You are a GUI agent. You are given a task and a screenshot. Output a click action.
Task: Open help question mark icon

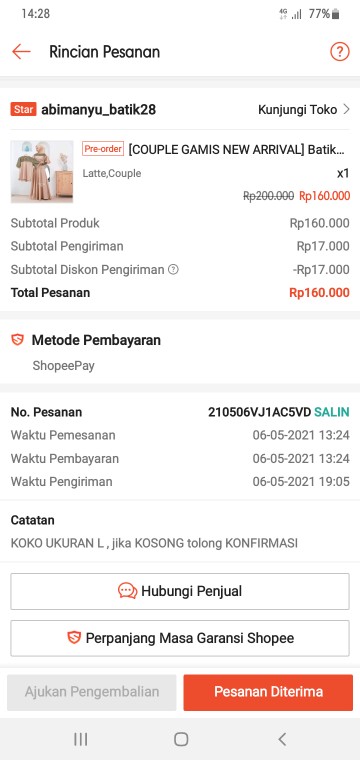[340, 51]
